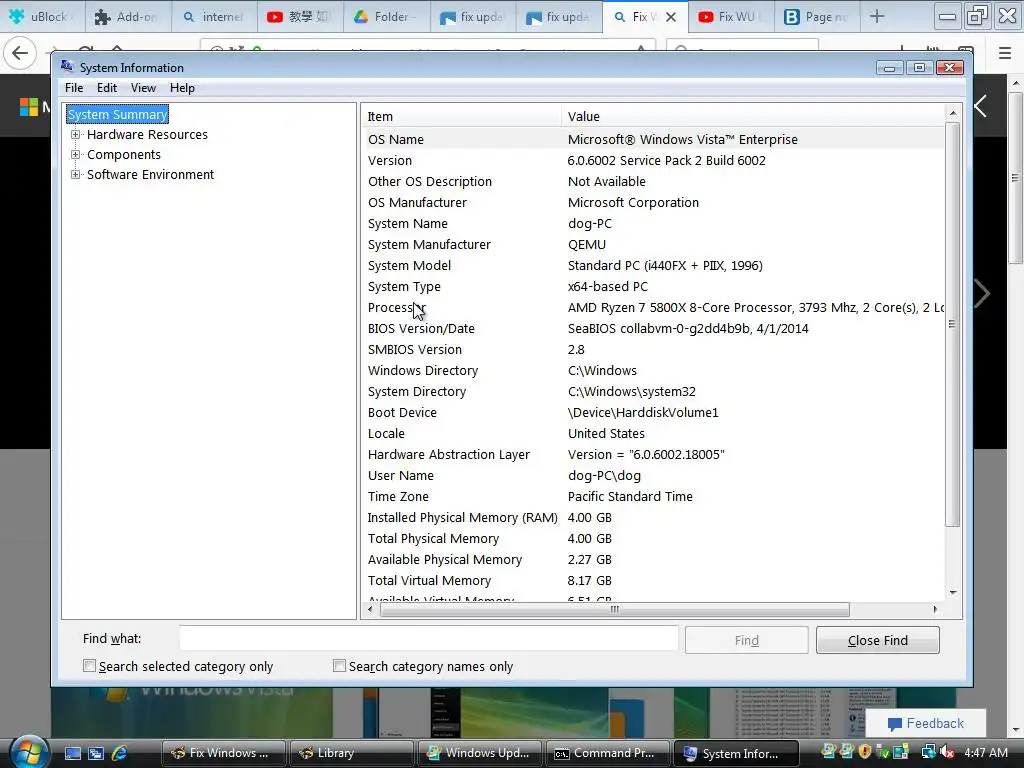Click the System Information title bar icon
Image resolution: width=1024 pixels, height=768 pixels.
(67, 66)
